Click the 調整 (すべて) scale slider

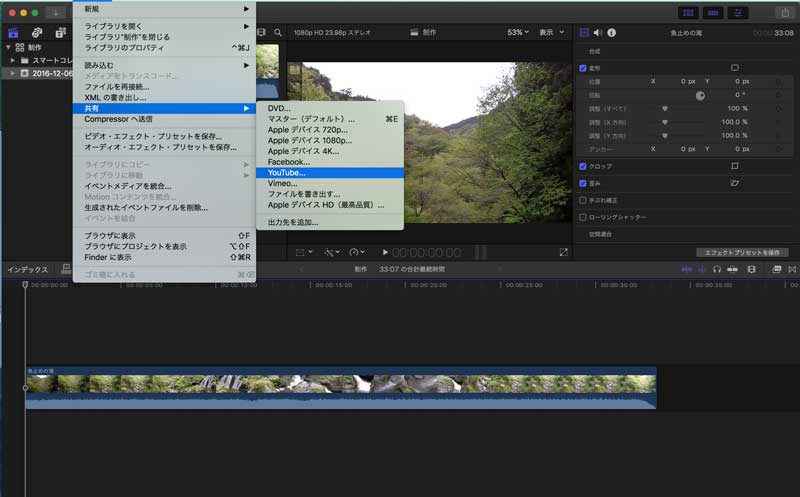pyautogui.click(x=664, y=108)
